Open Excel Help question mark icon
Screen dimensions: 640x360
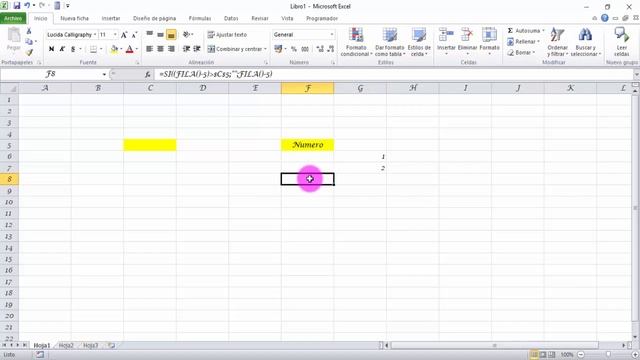604,18
